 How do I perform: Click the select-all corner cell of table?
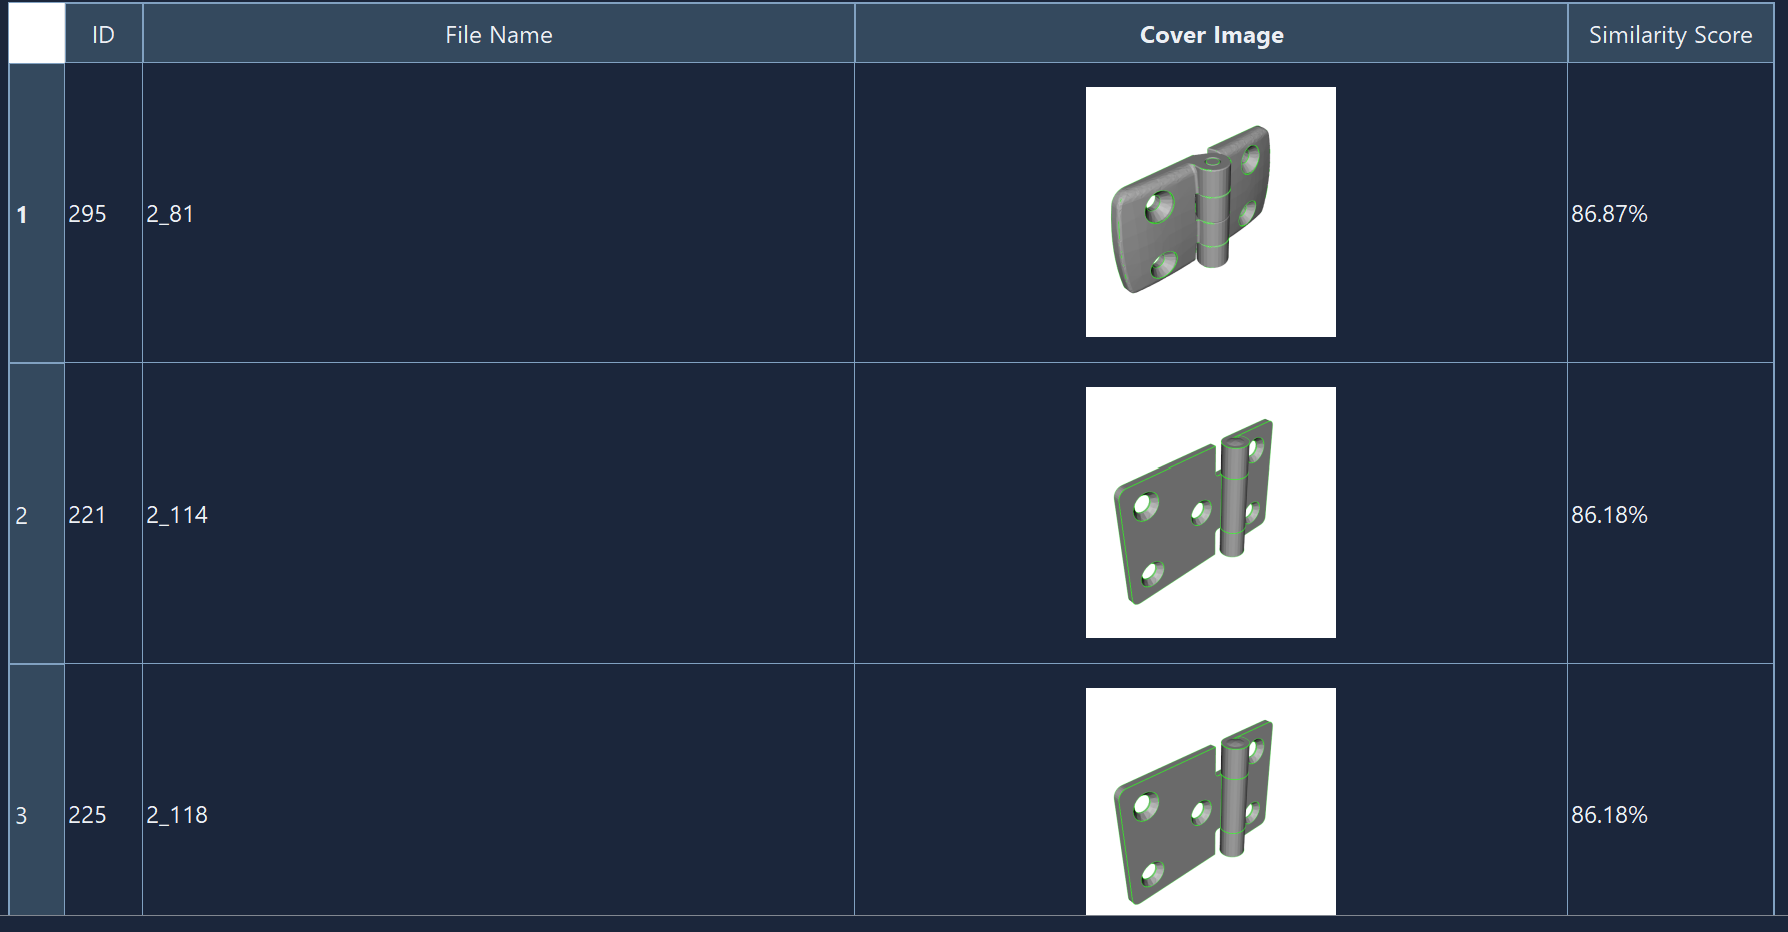pos(37,34)
